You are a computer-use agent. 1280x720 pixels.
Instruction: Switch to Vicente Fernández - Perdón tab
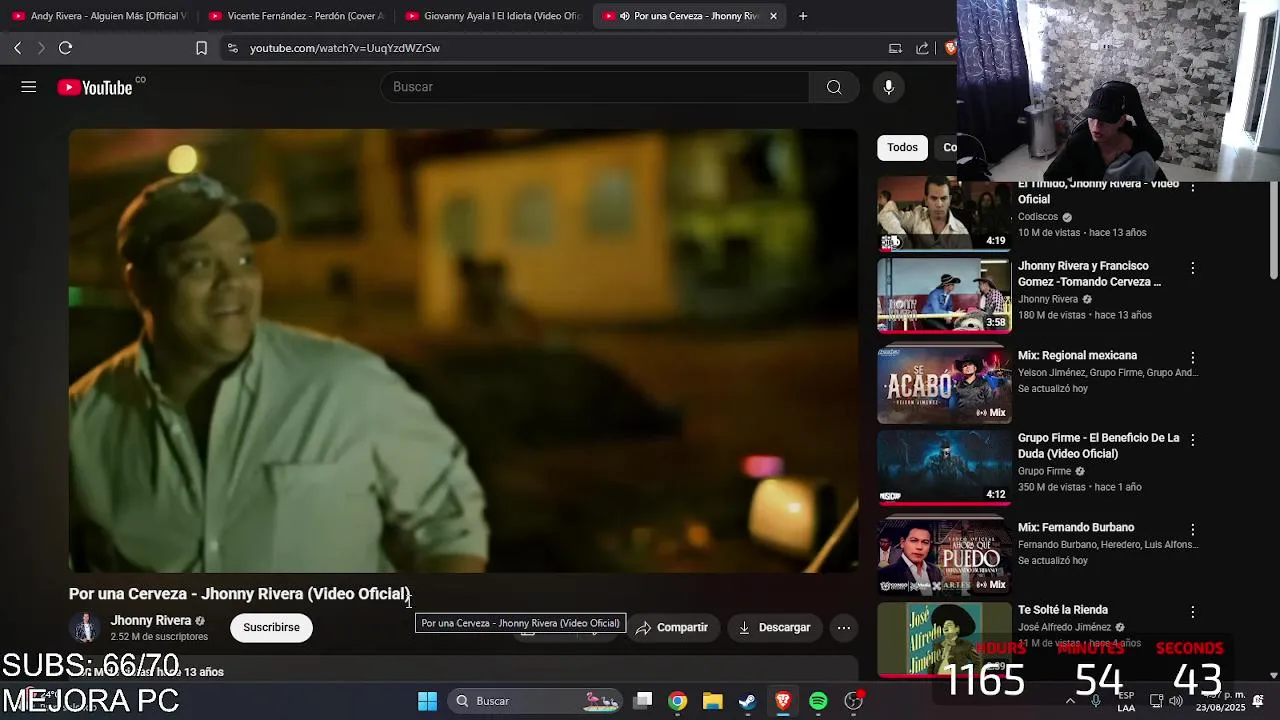pyautogui.click(x=296, y=16)
